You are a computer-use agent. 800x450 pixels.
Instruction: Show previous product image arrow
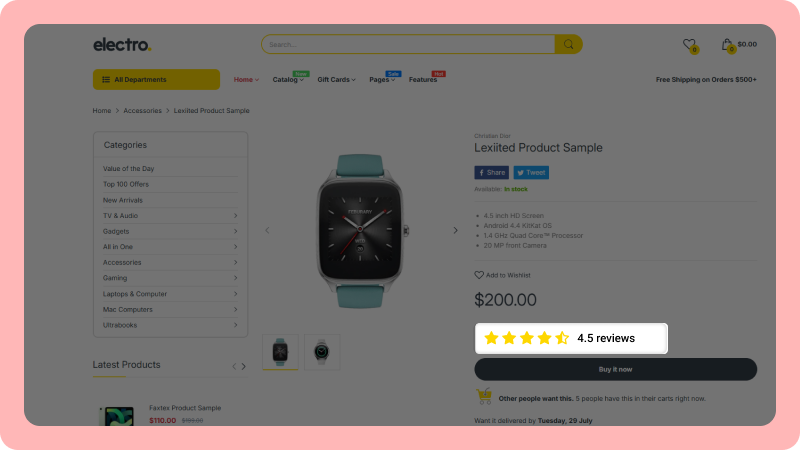(x=267, y=231)
